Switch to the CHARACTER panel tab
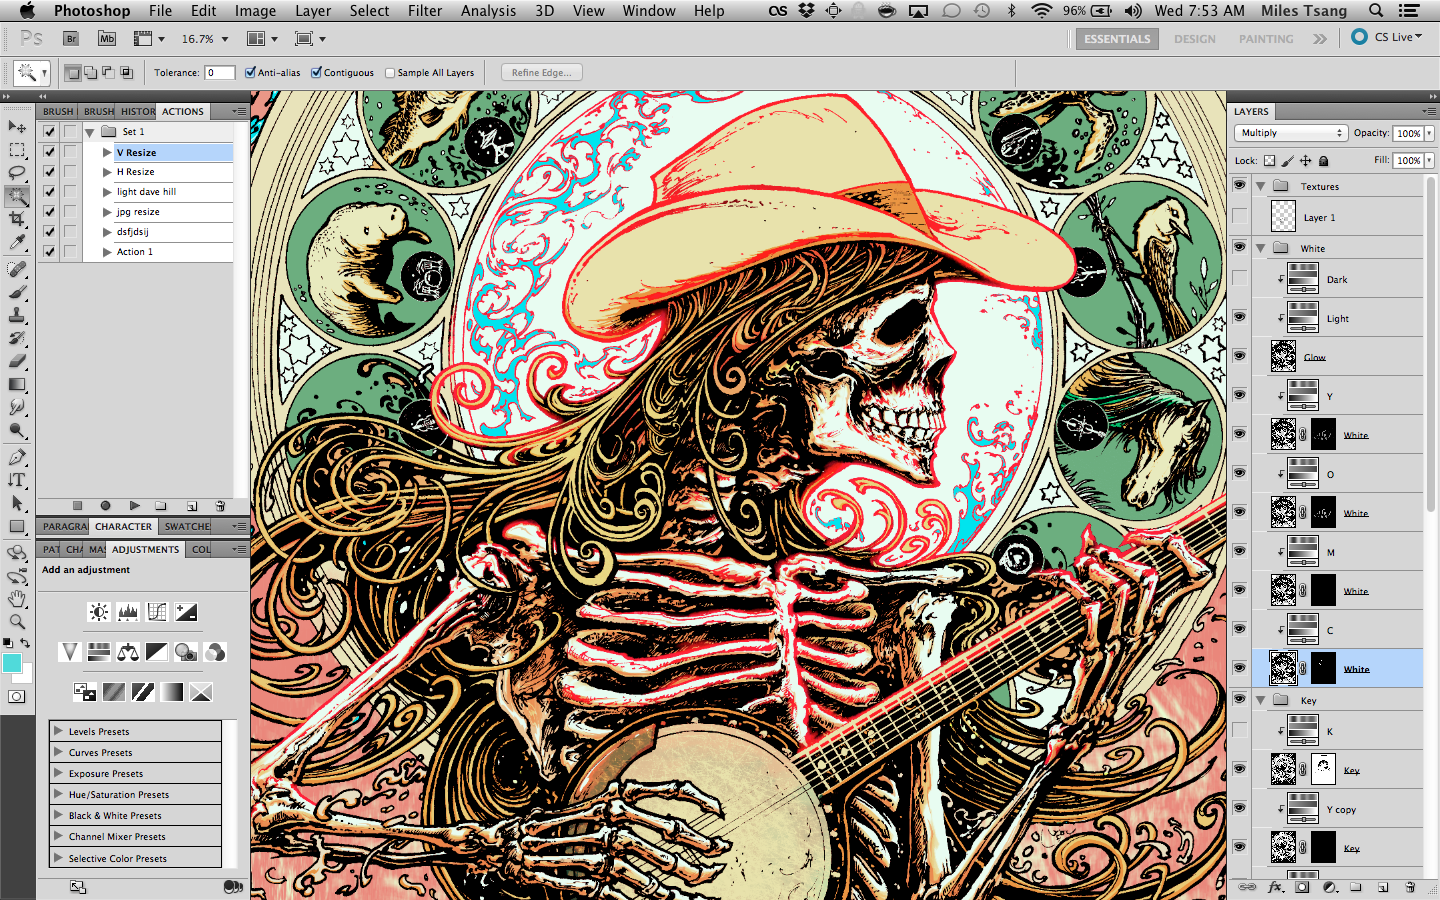 [124, 526]
